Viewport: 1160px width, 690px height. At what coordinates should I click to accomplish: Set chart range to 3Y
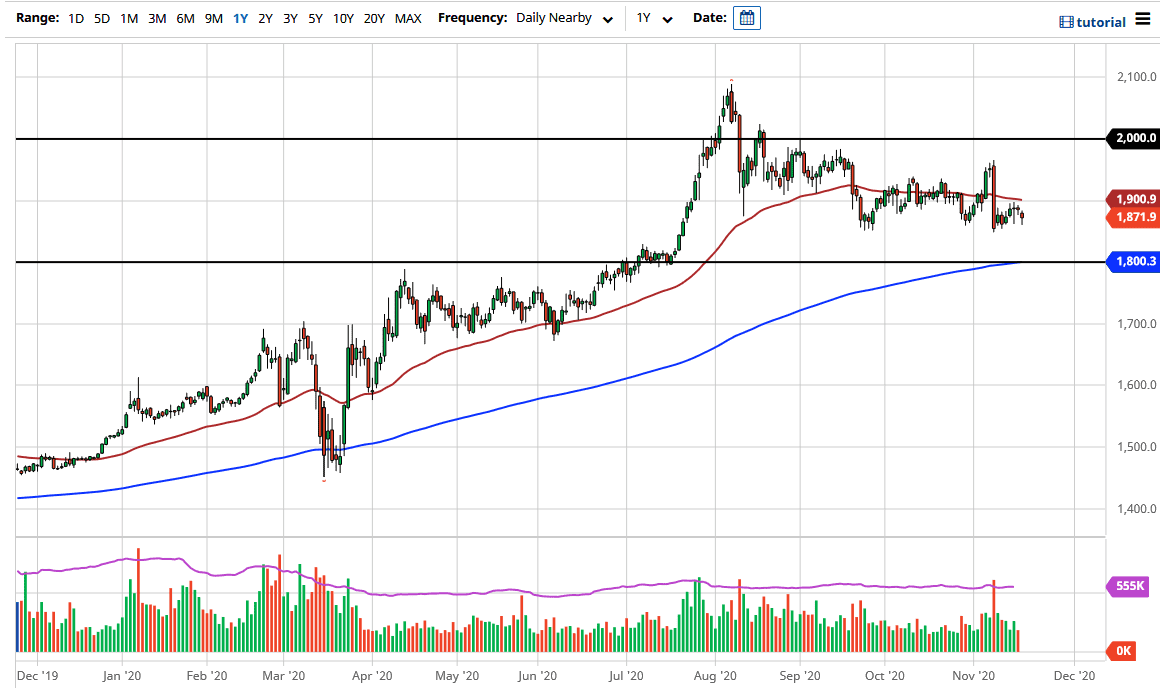coord(290,18)
